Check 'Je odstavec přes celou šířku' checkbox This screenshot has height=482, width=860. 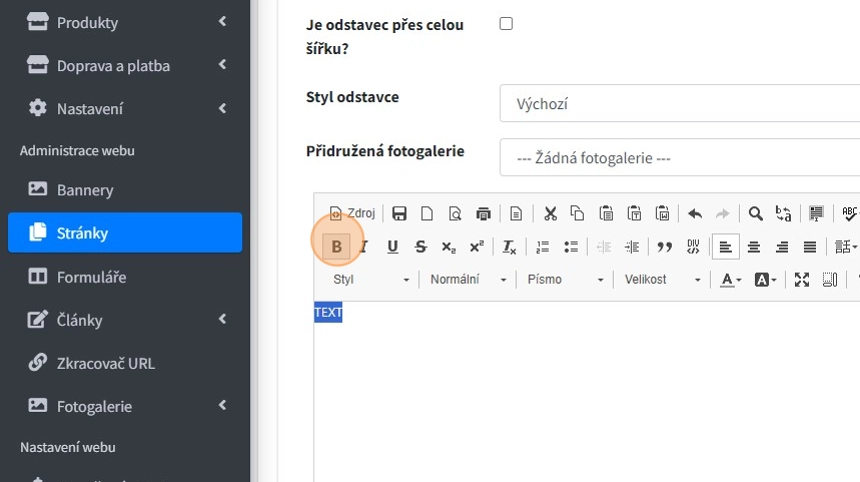[x=506, y=24]
